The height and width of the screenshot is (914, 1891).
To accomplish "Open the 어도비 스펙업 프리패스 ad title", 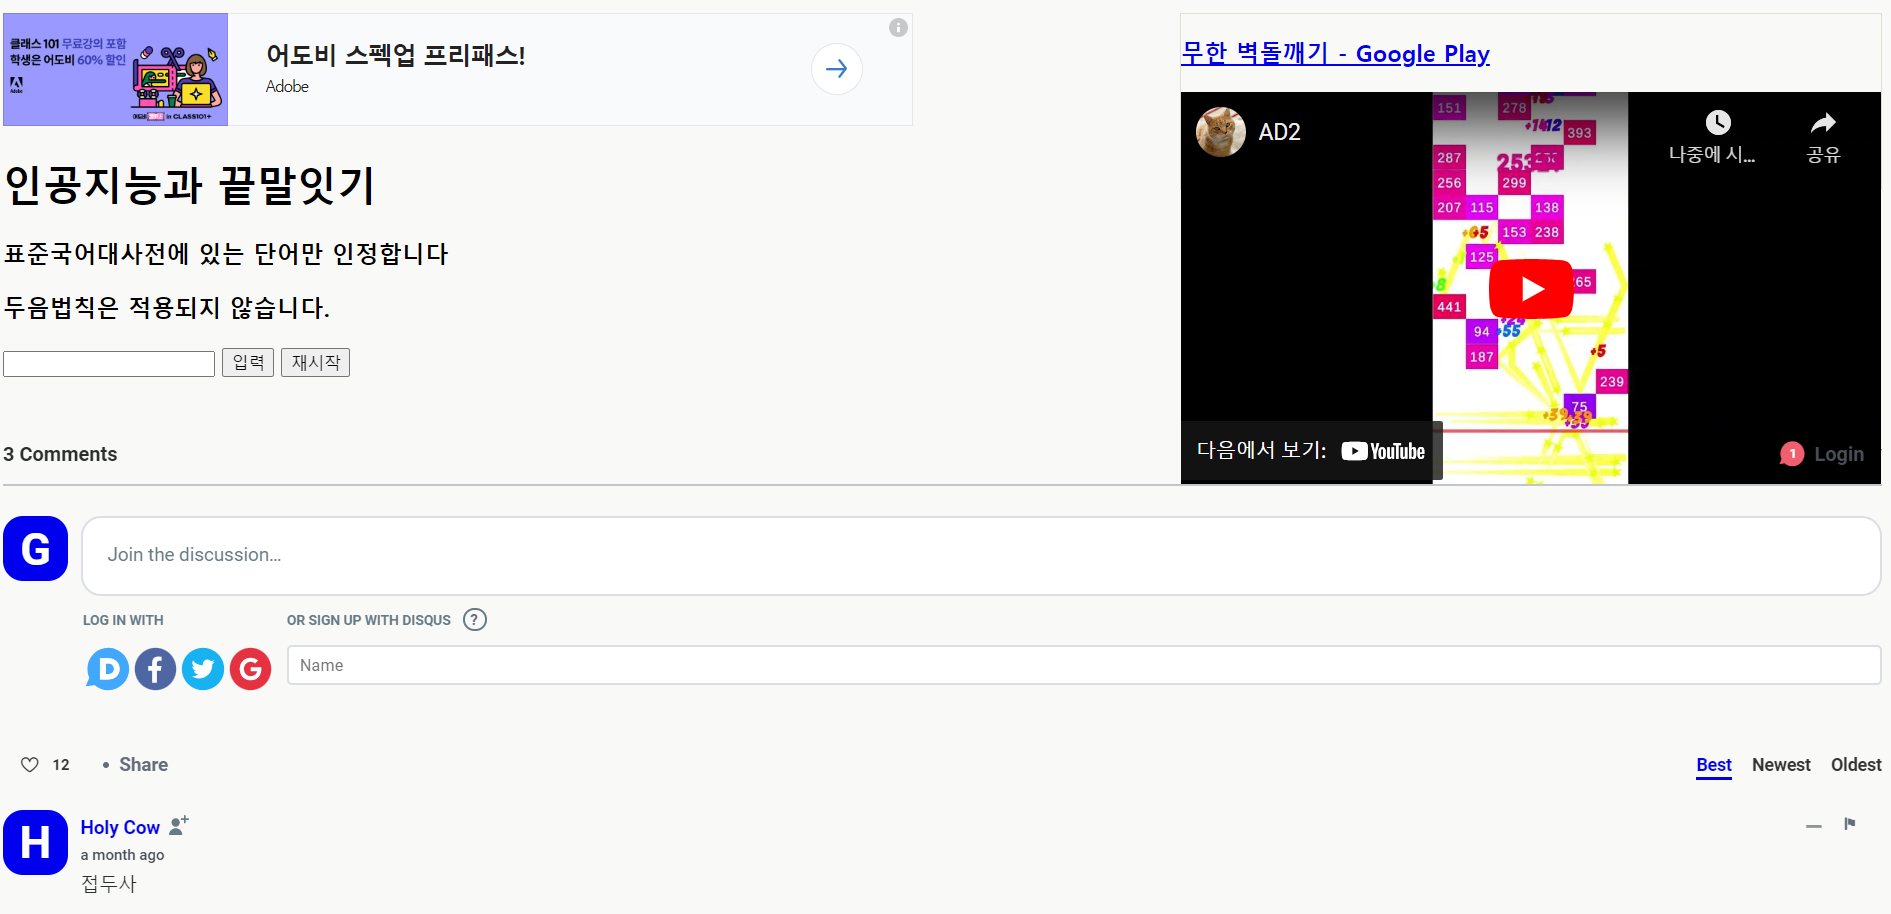I will (395, 55).
